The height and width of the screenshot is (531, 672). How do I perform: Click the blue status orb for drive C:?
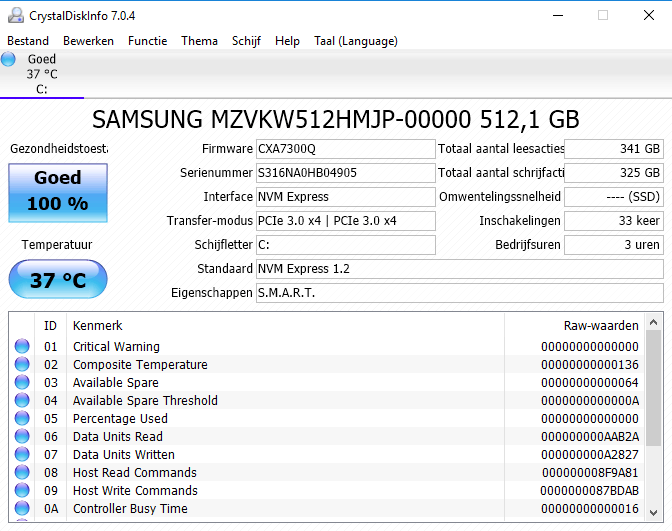click(8, 59)
